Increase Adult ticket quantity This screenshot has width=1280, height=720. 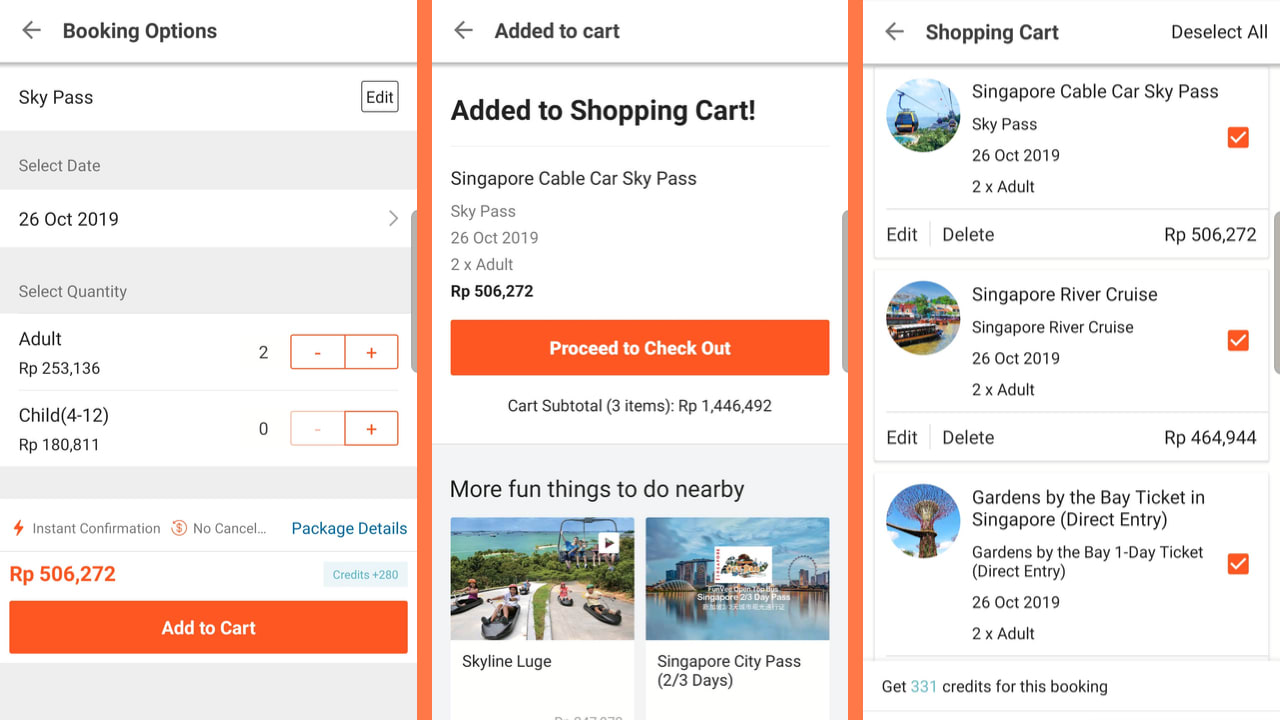[x=371, y=352]
